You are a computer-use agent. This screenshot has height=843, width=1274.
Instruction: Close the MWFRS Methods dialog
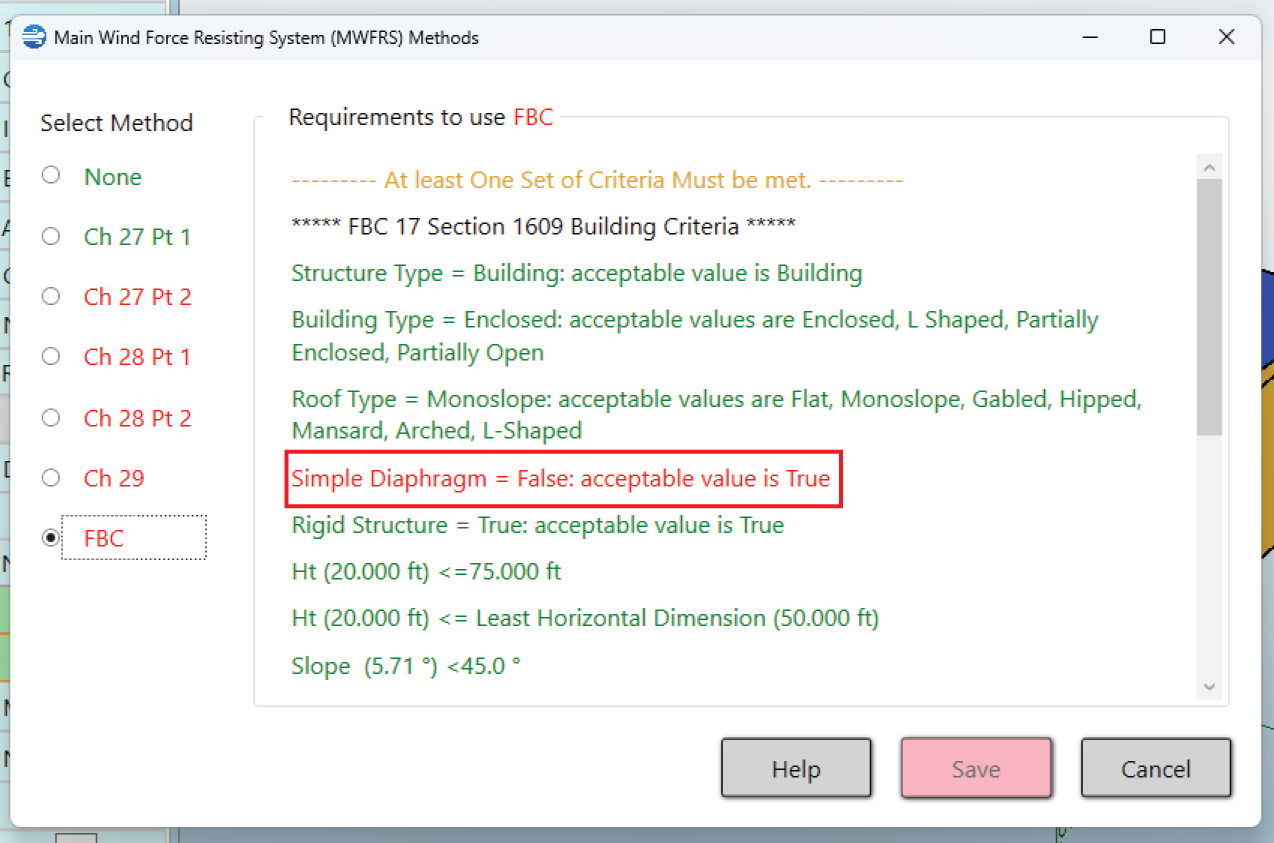(x=1226, y=37)
